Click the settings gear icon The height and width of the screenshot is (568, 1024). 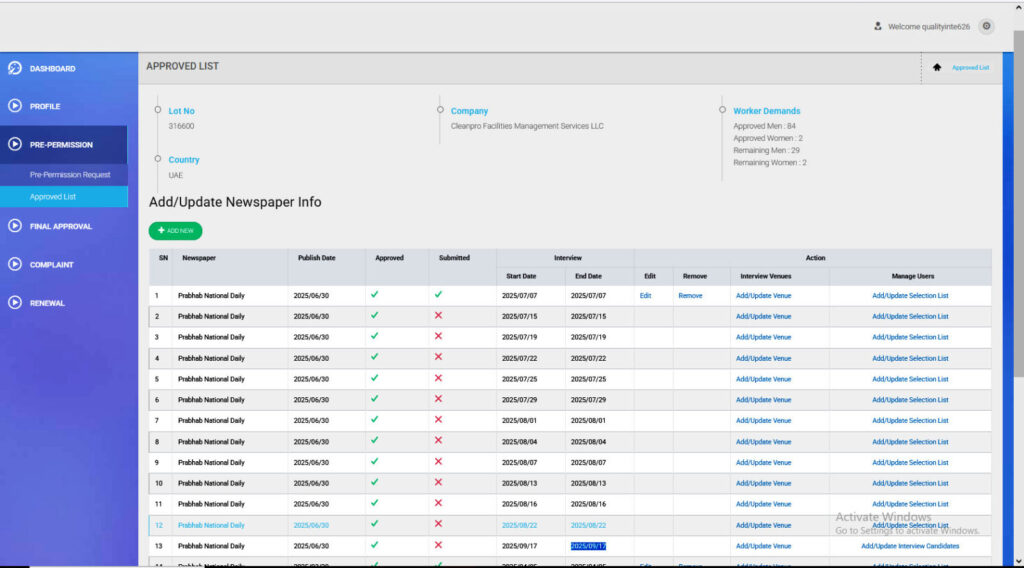coord(986,27)
